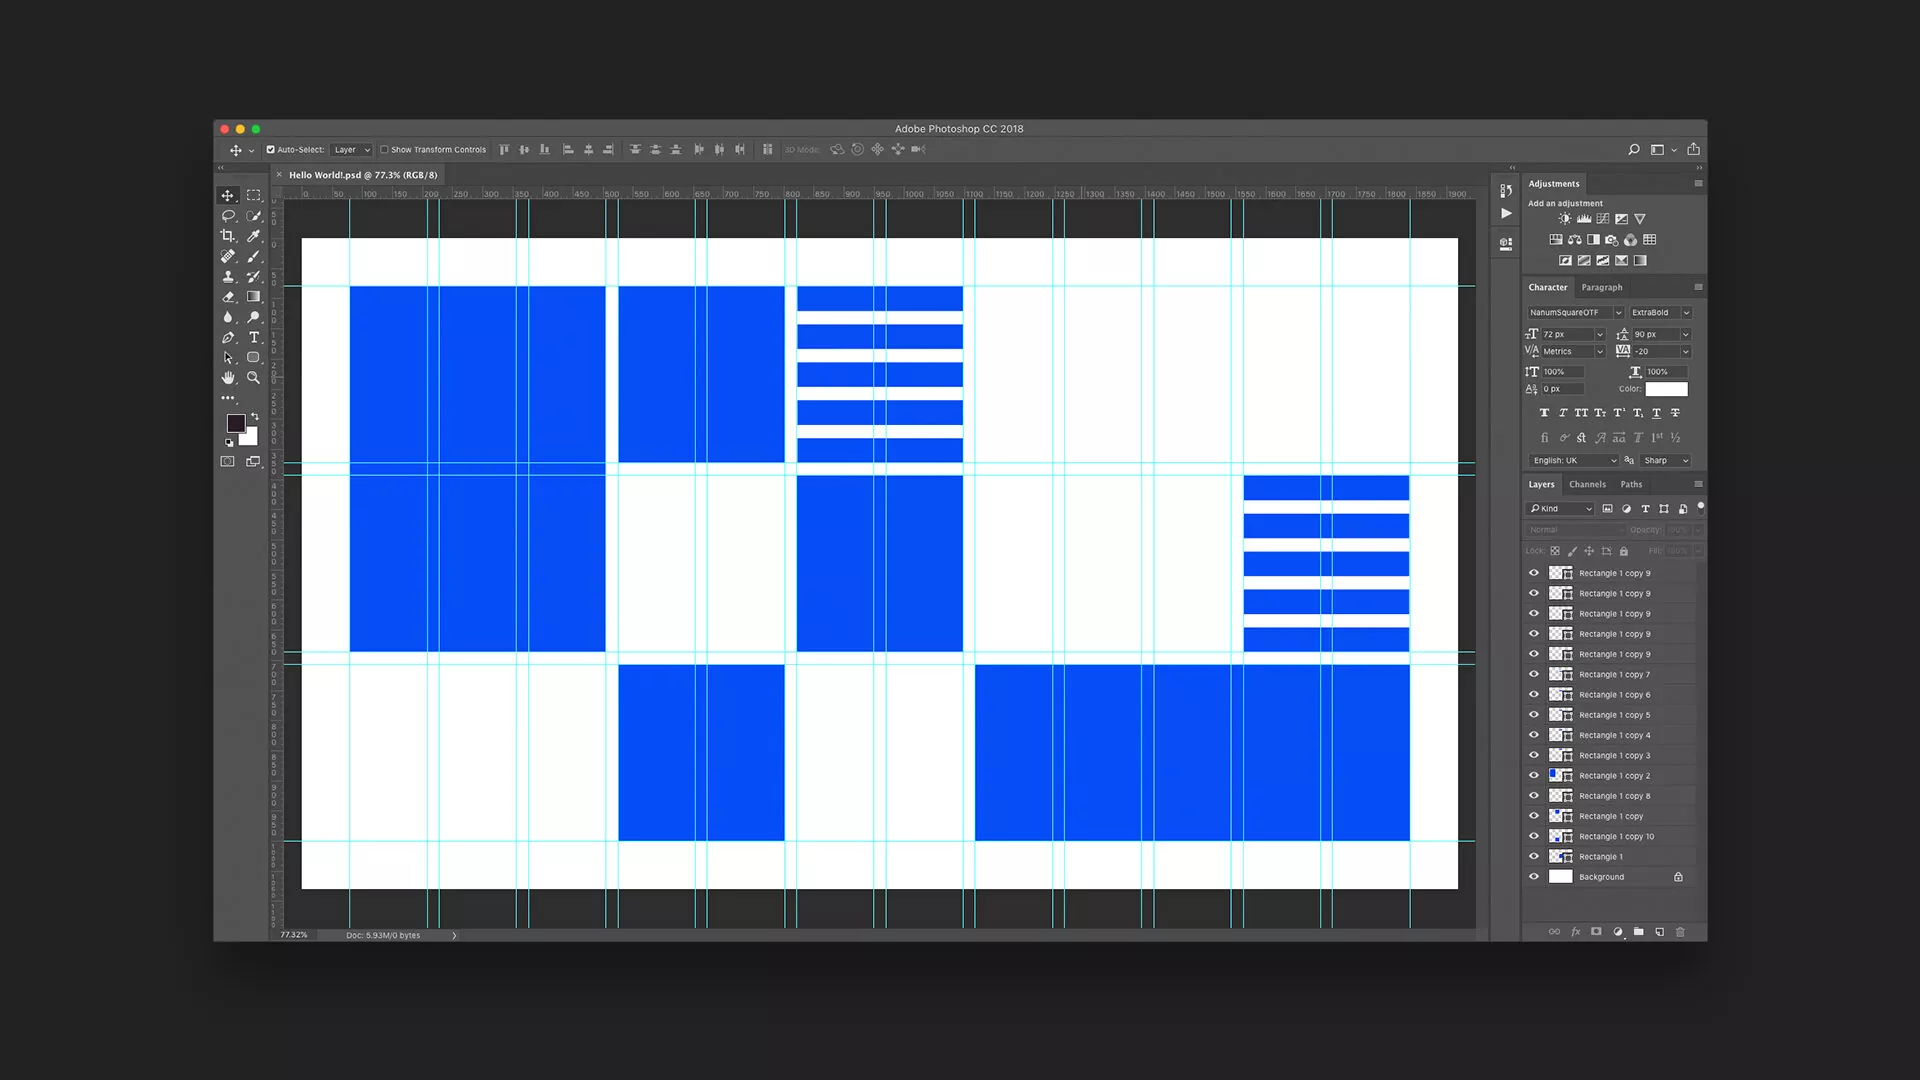The image size is (1920, 1080).
Task: Select the Eraser tool
Action: (228, 297)
